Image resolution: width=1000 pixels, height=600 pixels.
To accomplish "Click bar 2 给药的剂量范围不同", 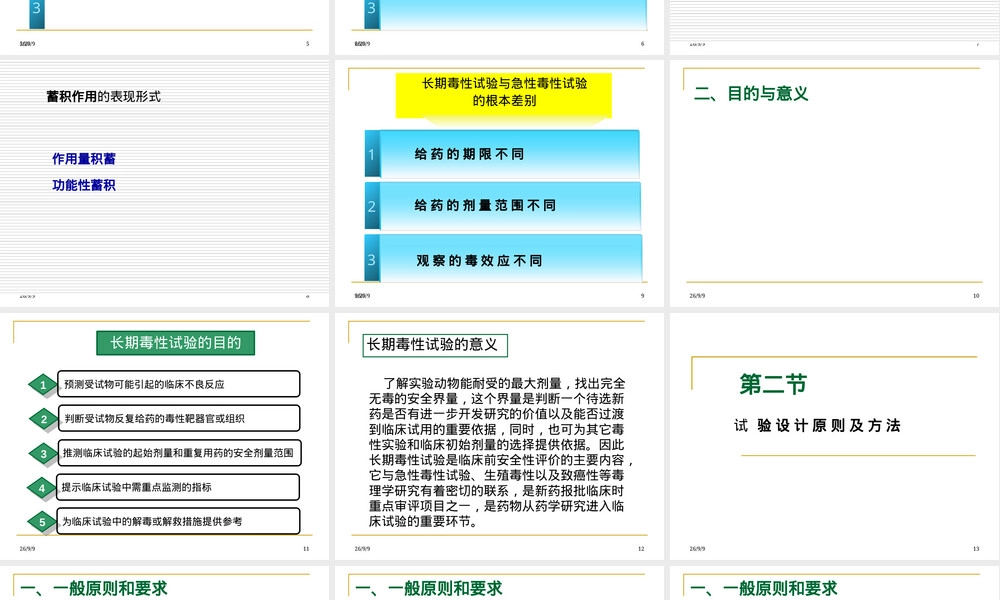I will pyautogui.click(x=503, y=205).
